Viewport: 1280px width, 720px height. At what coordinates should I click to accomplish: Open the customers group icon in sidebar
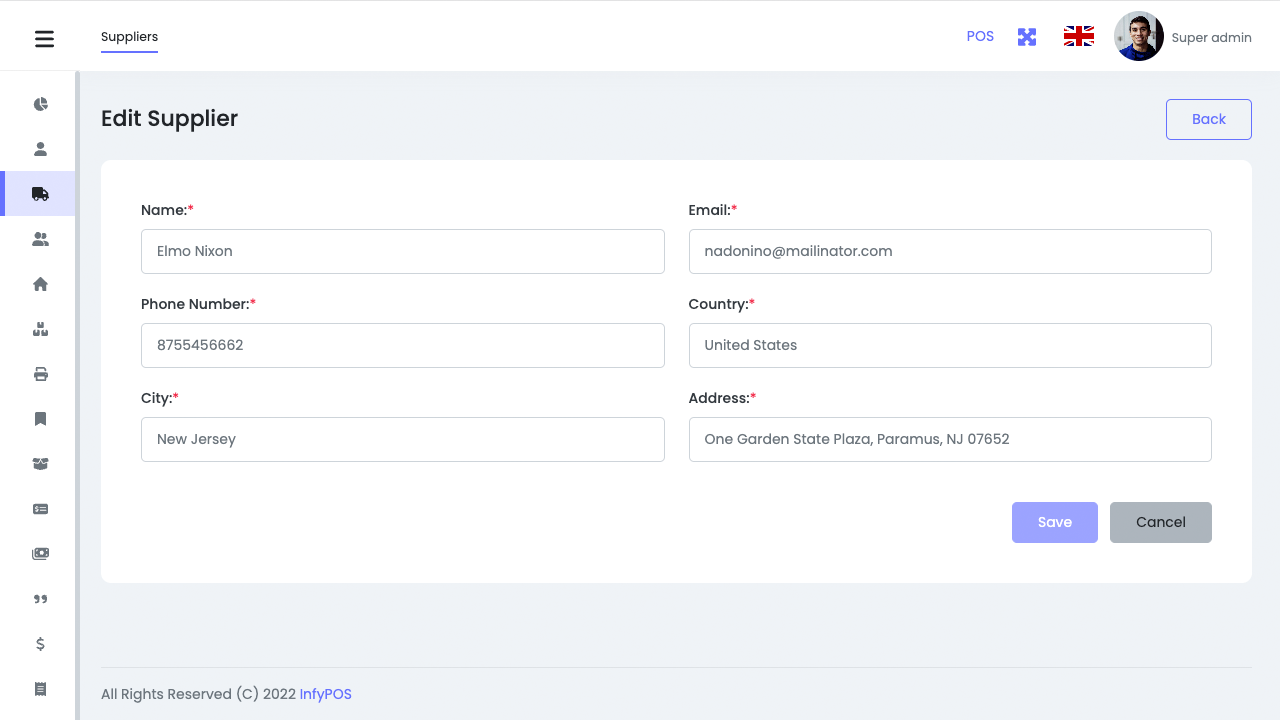[41, 239]
